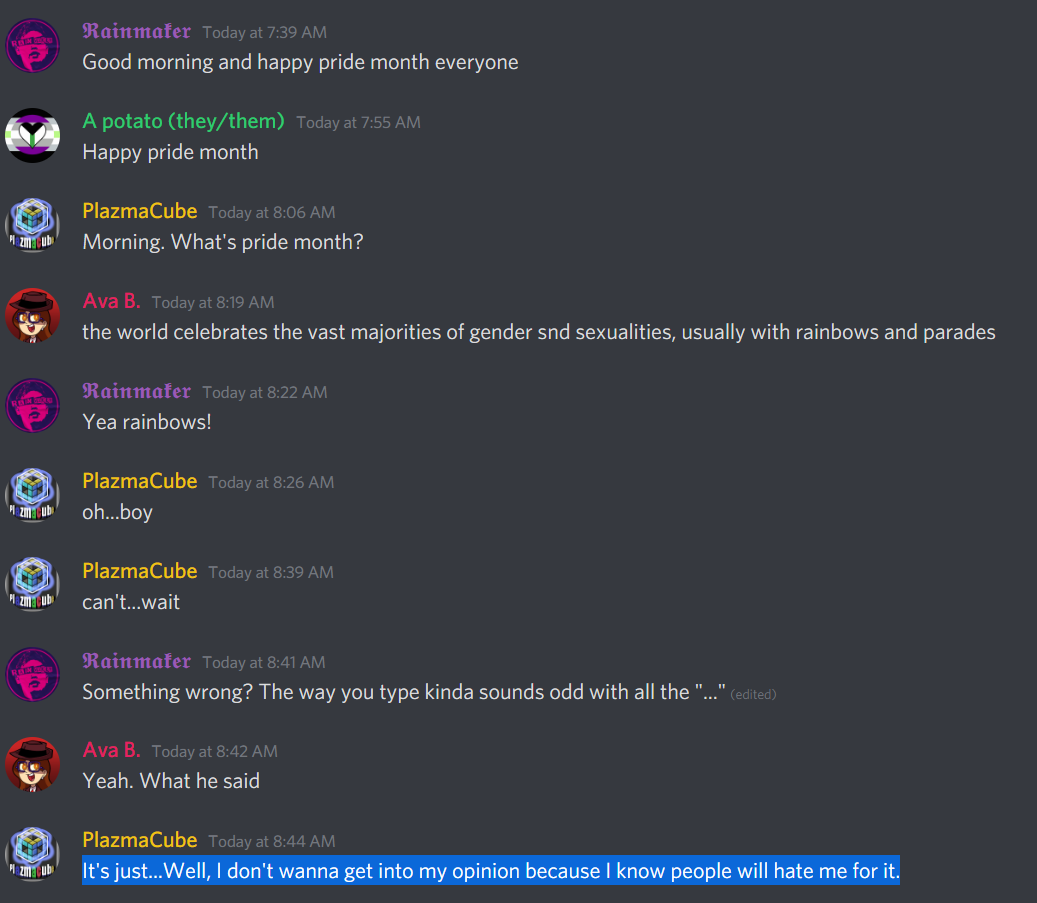Open Rainmaker's avatar on the 7:39 AM message

coord(32,46)
